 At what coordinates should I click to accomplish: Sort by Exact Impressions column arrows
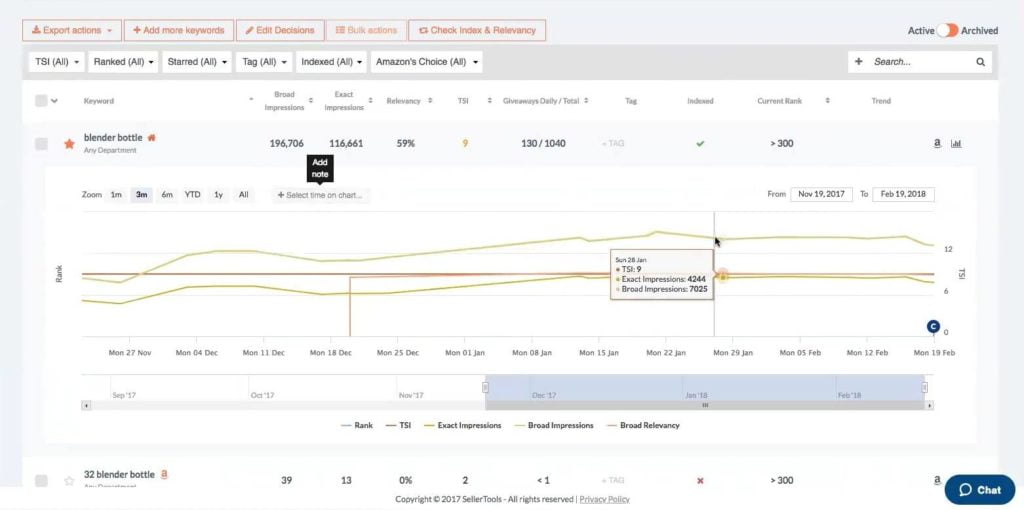pyautogui.click(x=370, y=101)
